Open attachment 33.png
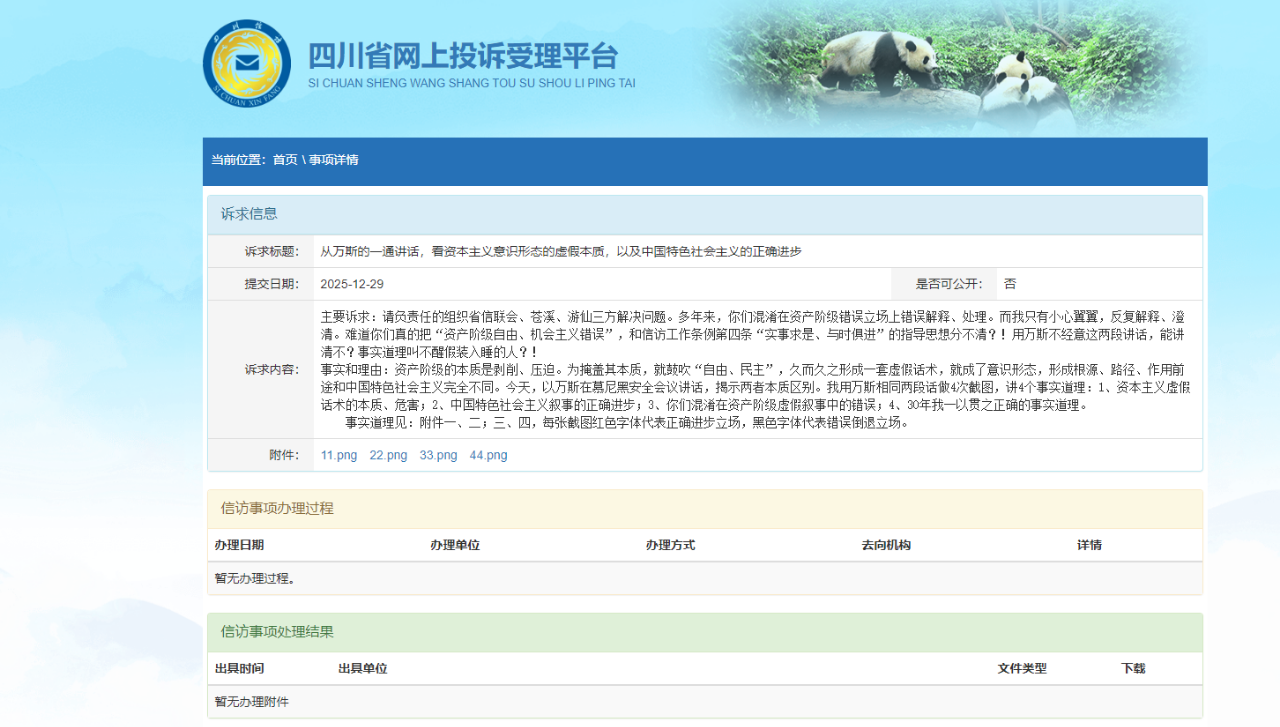The image size is (1280, 727). 438,455
